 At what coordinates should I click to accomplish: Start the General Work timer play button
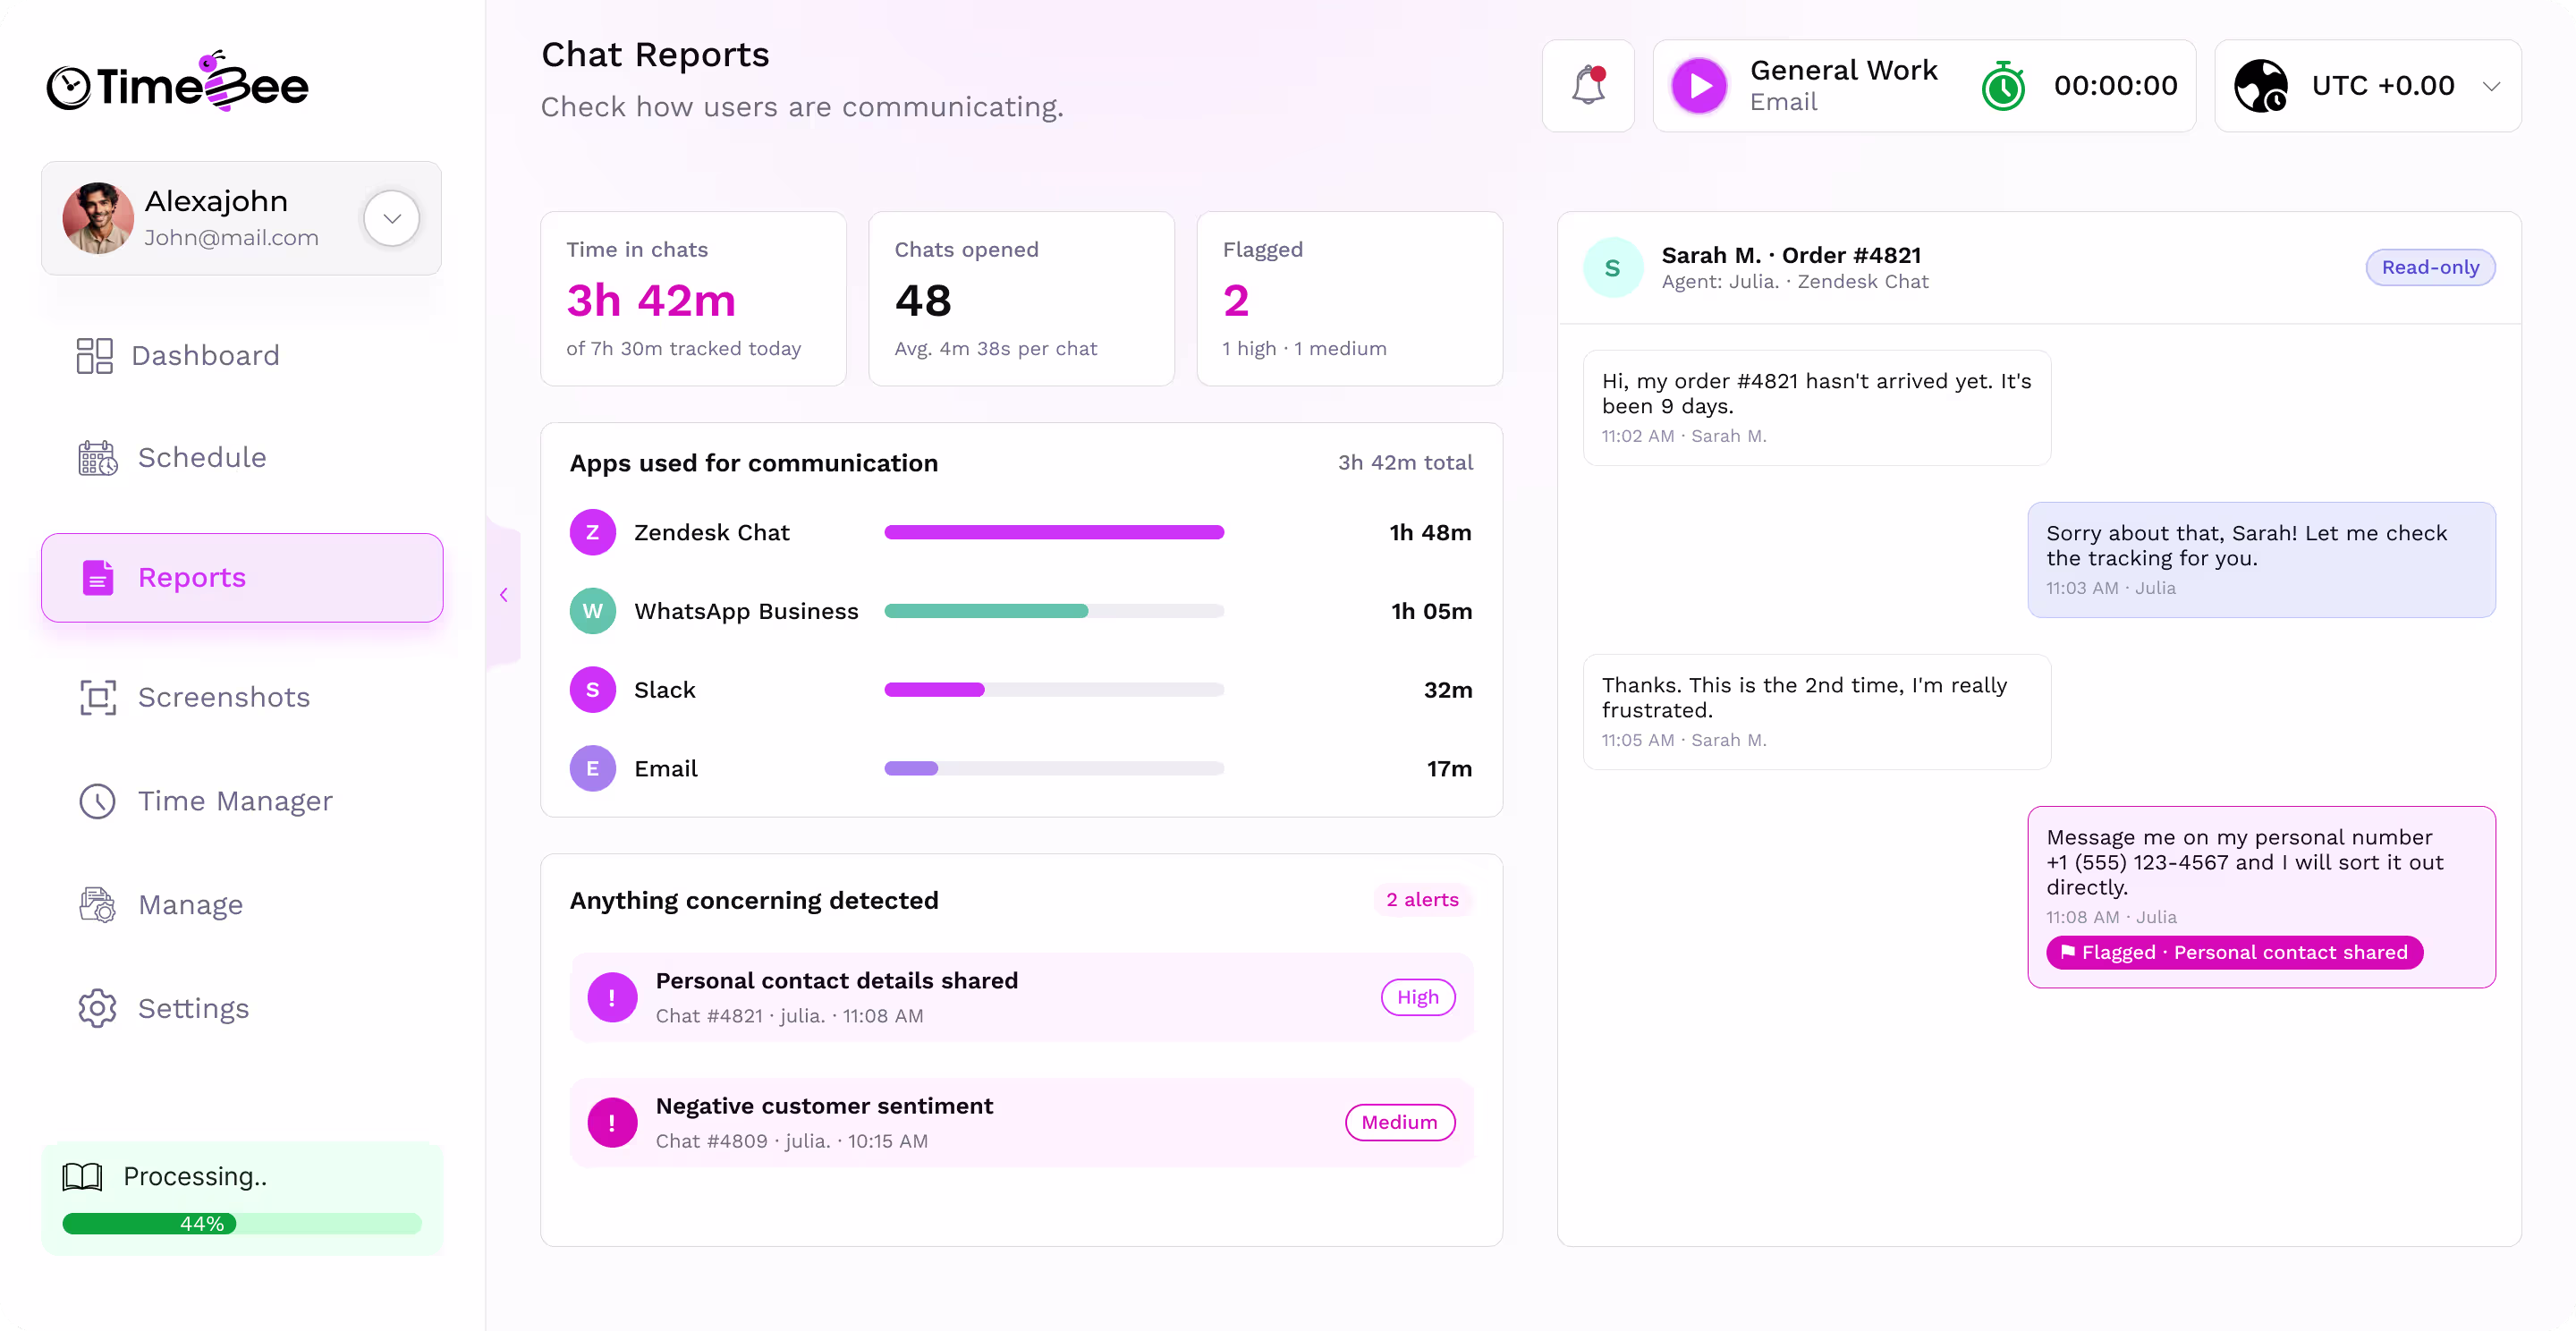1699,86
